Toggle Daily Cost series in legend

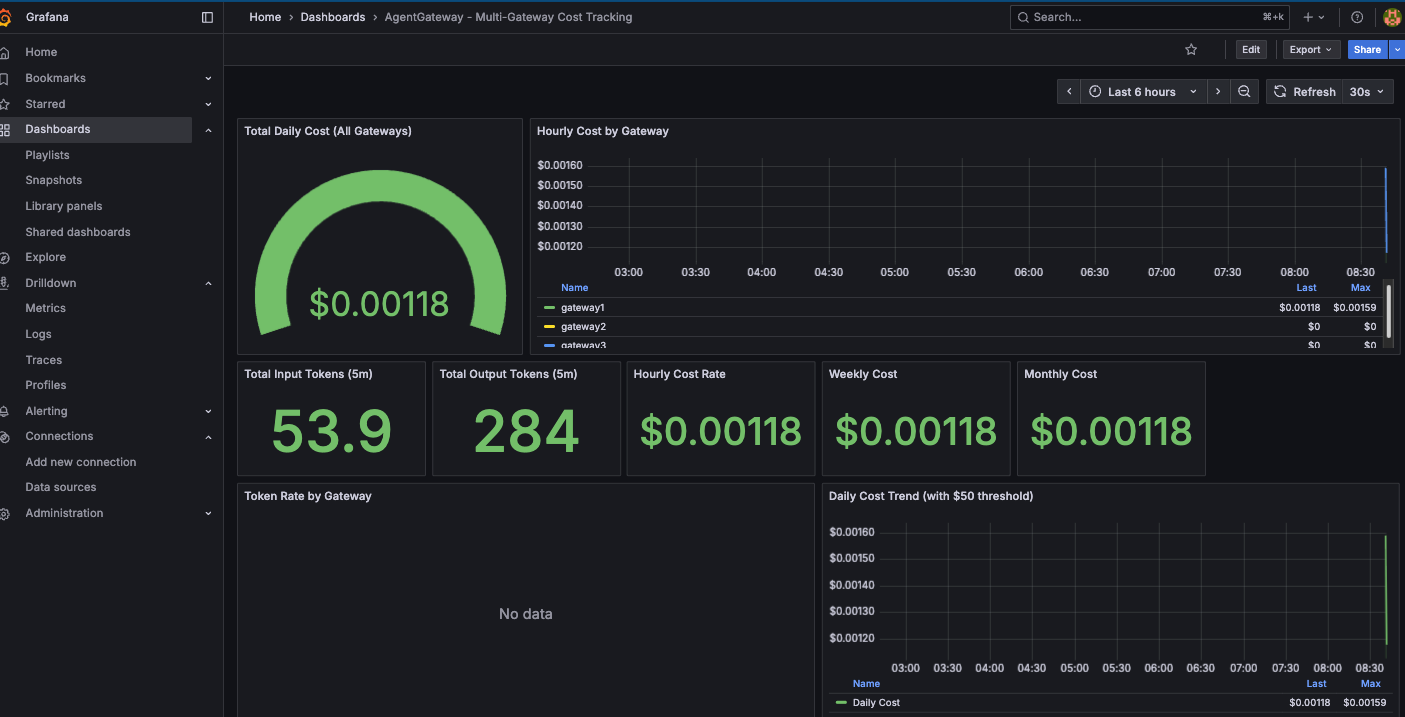click(875, 703)
